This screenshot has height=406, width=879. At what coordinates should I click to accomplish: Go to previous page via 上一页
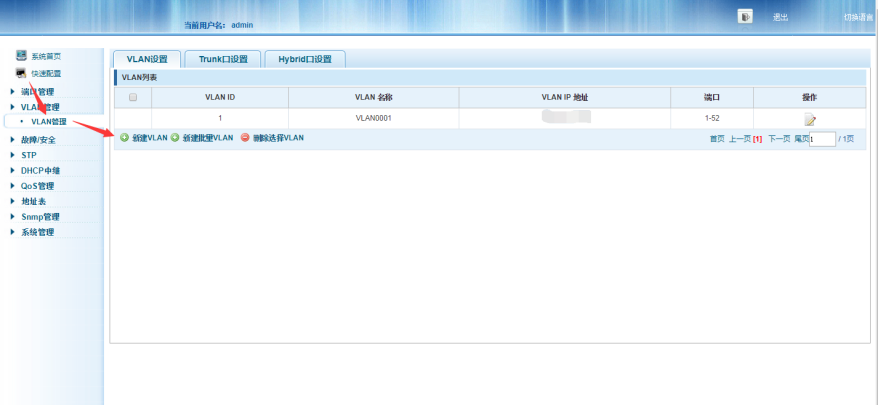pos(739,139)
